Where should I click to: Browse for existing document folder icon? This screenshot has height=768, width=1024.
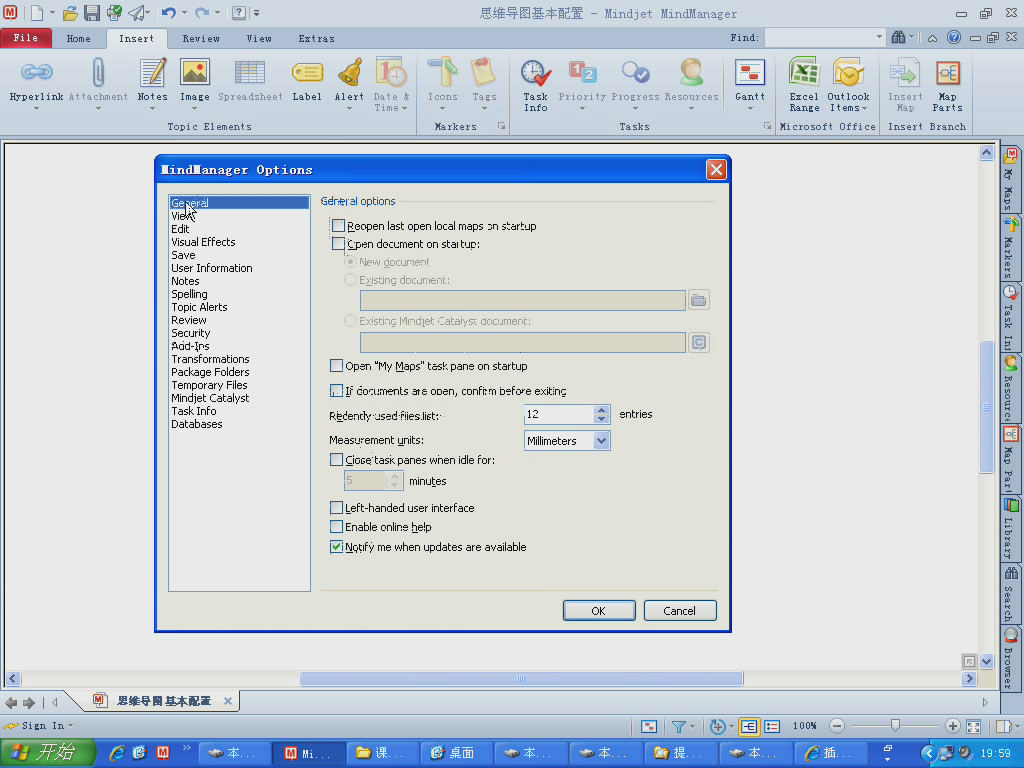[x=699, y=300]
